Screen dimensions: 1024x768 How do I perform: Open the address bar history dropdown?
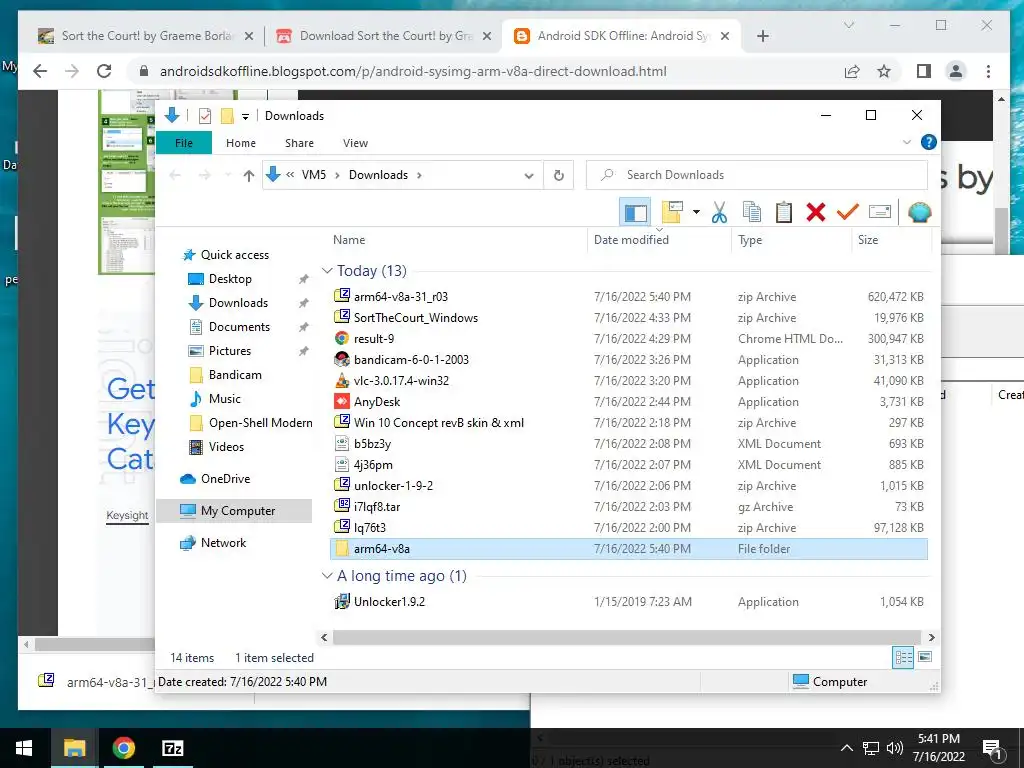click(x=529, y=175)
